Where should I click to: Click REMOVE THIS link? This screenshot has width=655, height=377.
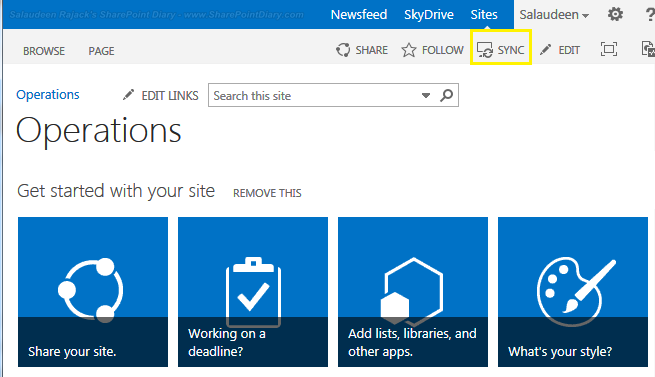(x=267, y=193)
